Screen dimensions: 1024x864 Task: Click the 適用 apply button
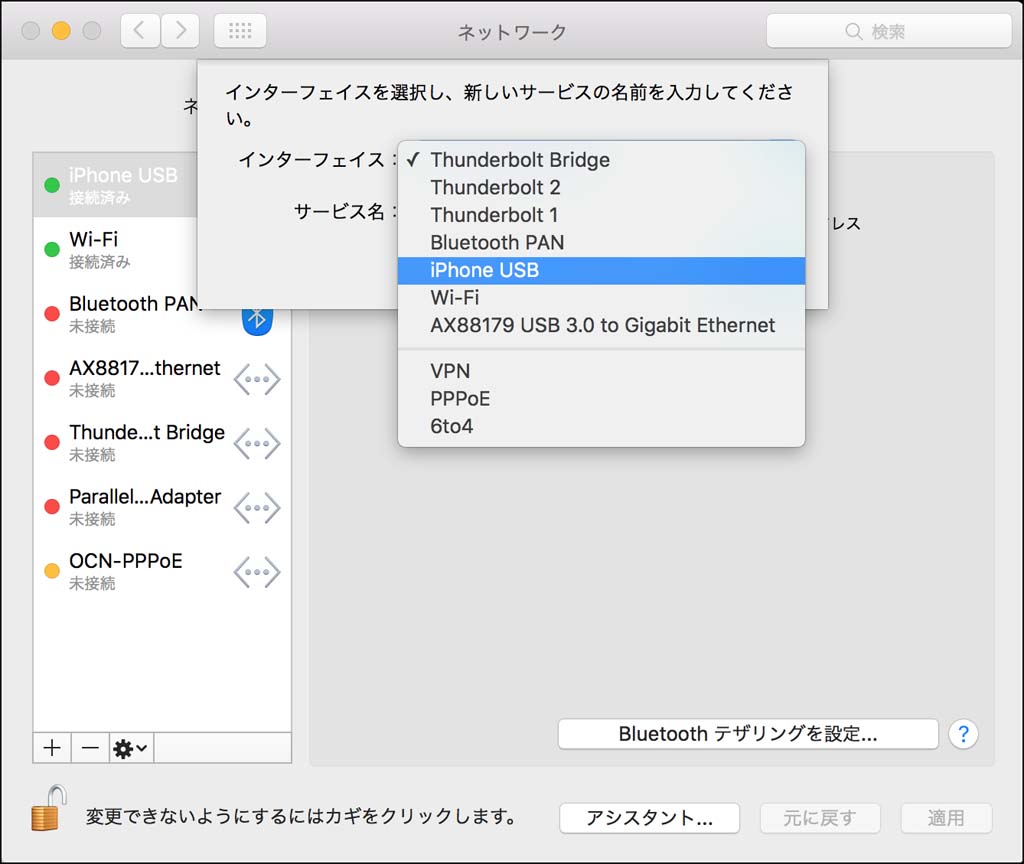[946, 818]
